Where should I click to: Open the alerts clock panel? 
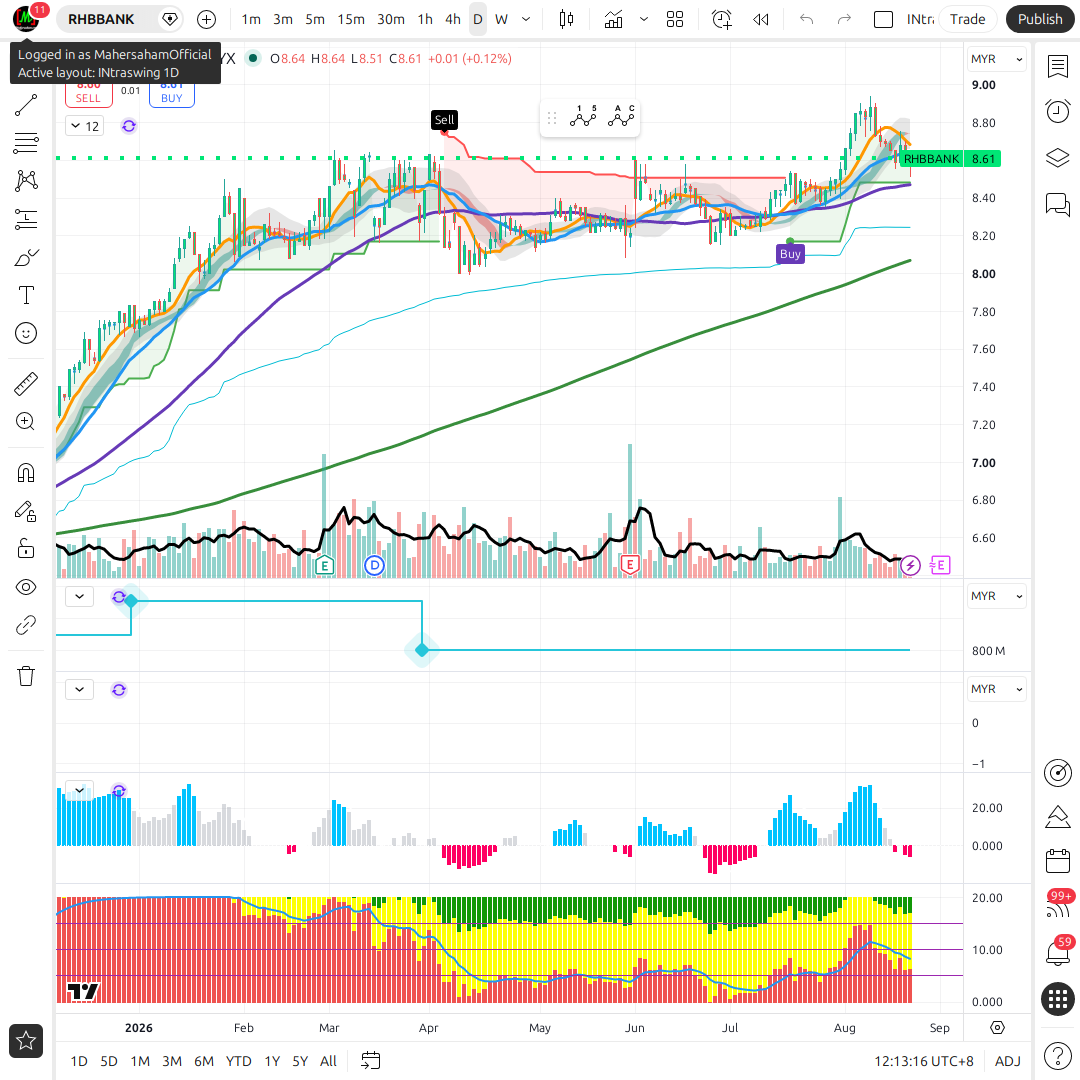click(1058, 111)
